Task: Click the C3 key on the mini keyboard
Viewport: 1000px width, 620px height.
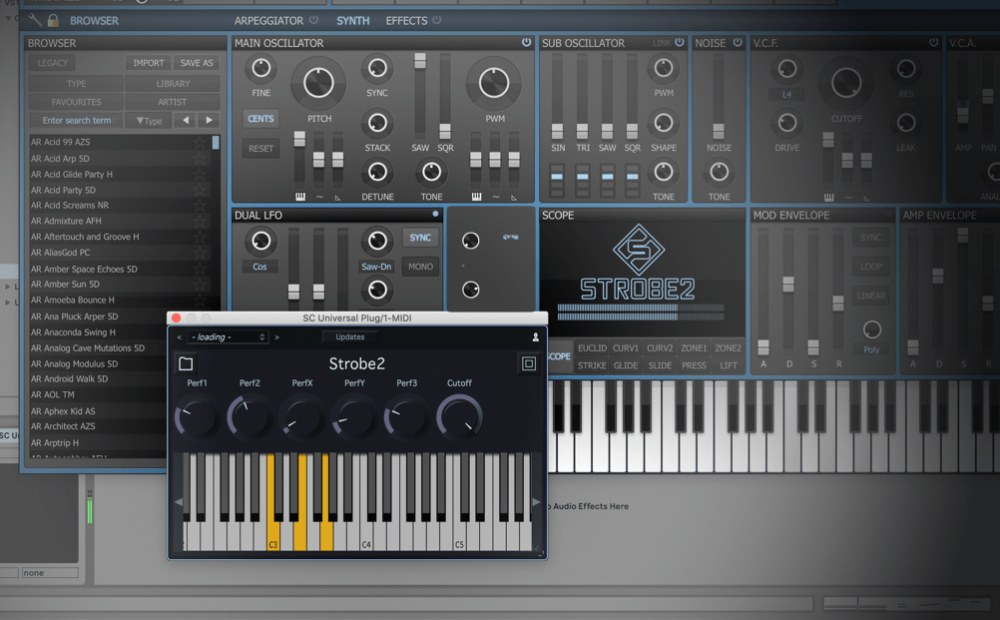Action: (x=273, y=501)
